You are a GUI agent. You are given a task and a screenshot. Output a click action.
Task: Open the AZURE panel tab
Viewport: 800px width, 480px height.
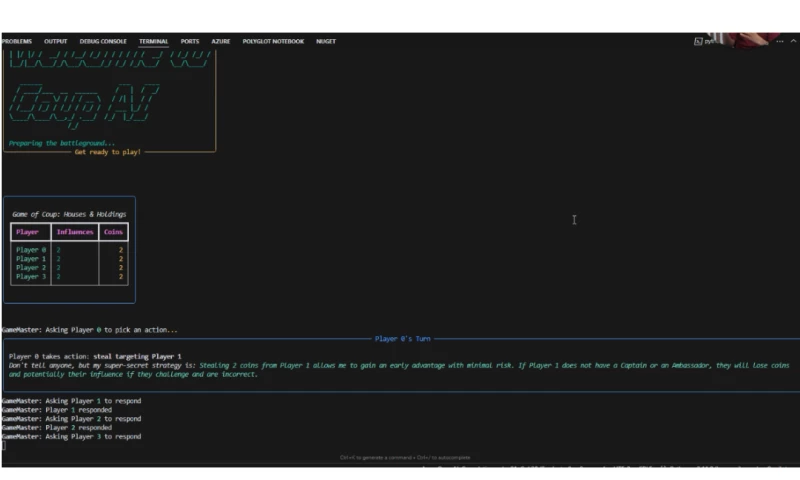point(221,41)
